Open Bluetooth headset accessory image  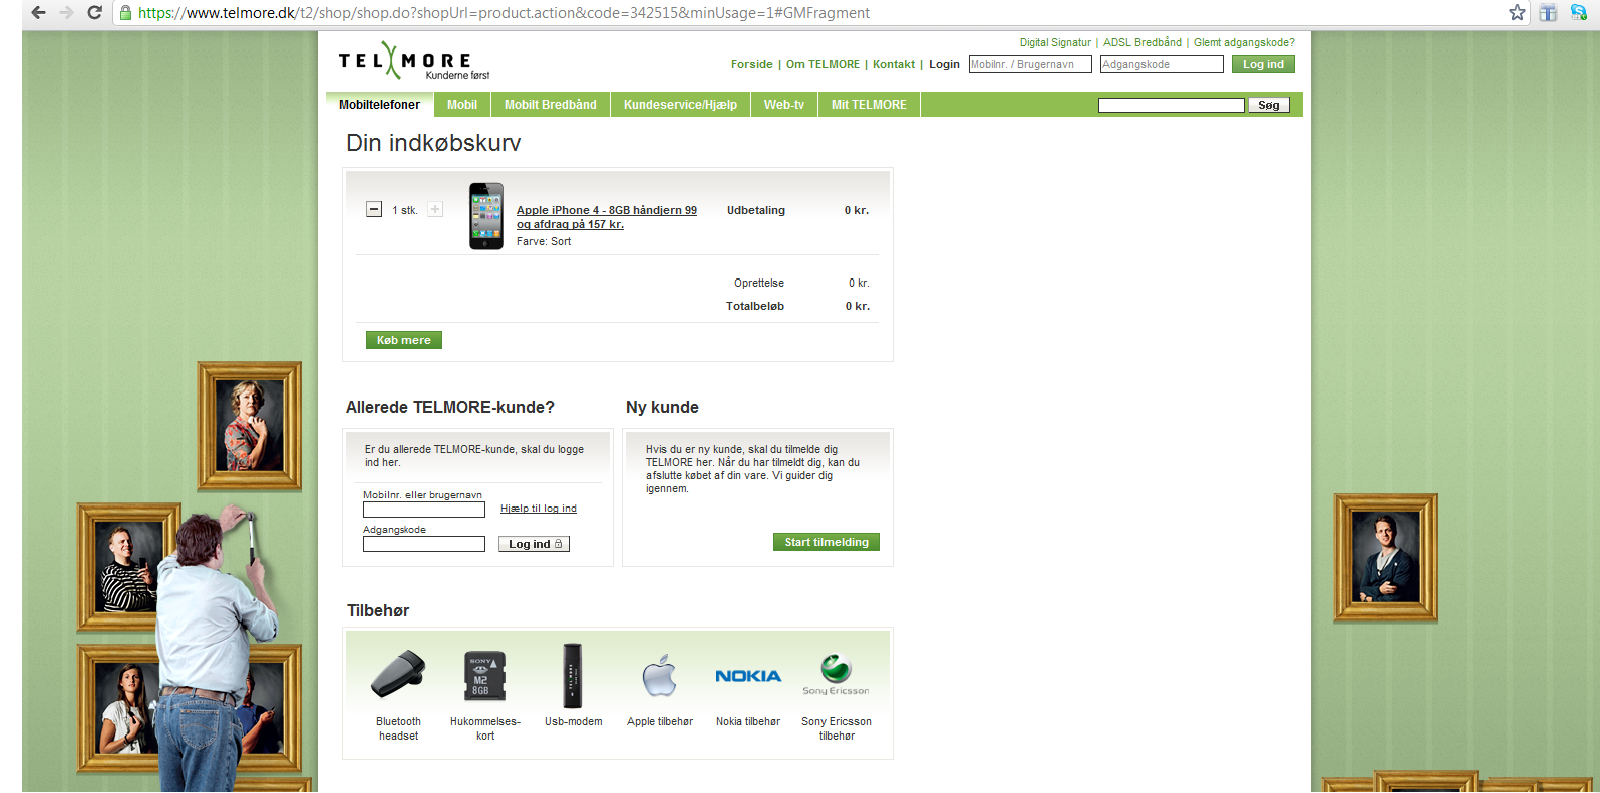click(x=398, y=675)
